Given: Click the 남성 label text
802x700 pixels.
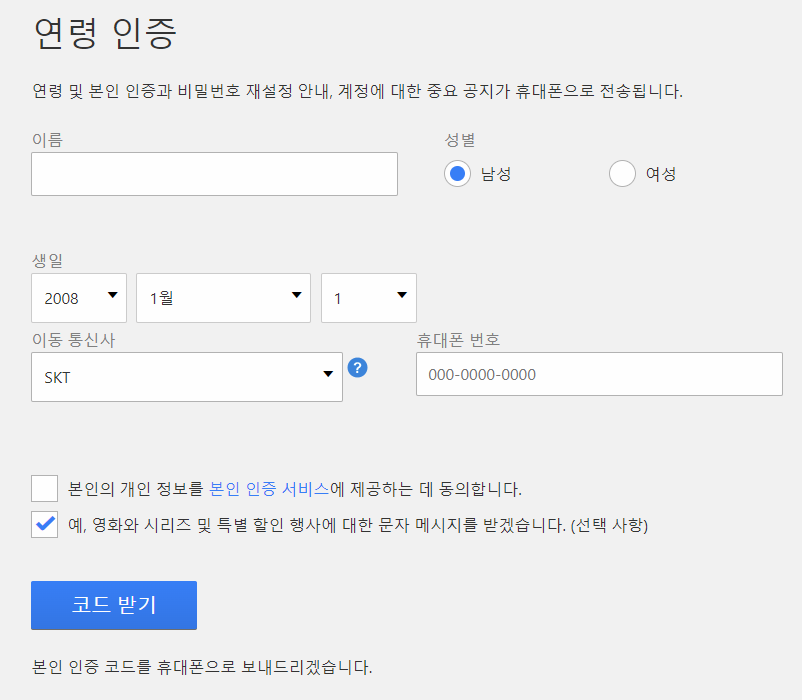Looking at the screenshot, I should pos(496,174).
